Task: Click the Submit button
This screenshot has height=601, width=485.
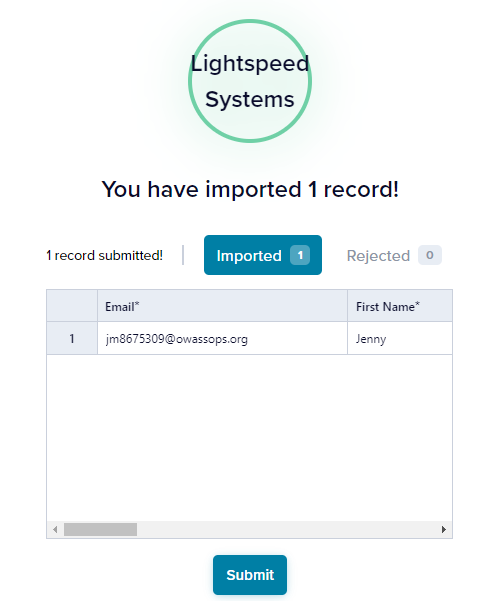Action: (250, 575)
